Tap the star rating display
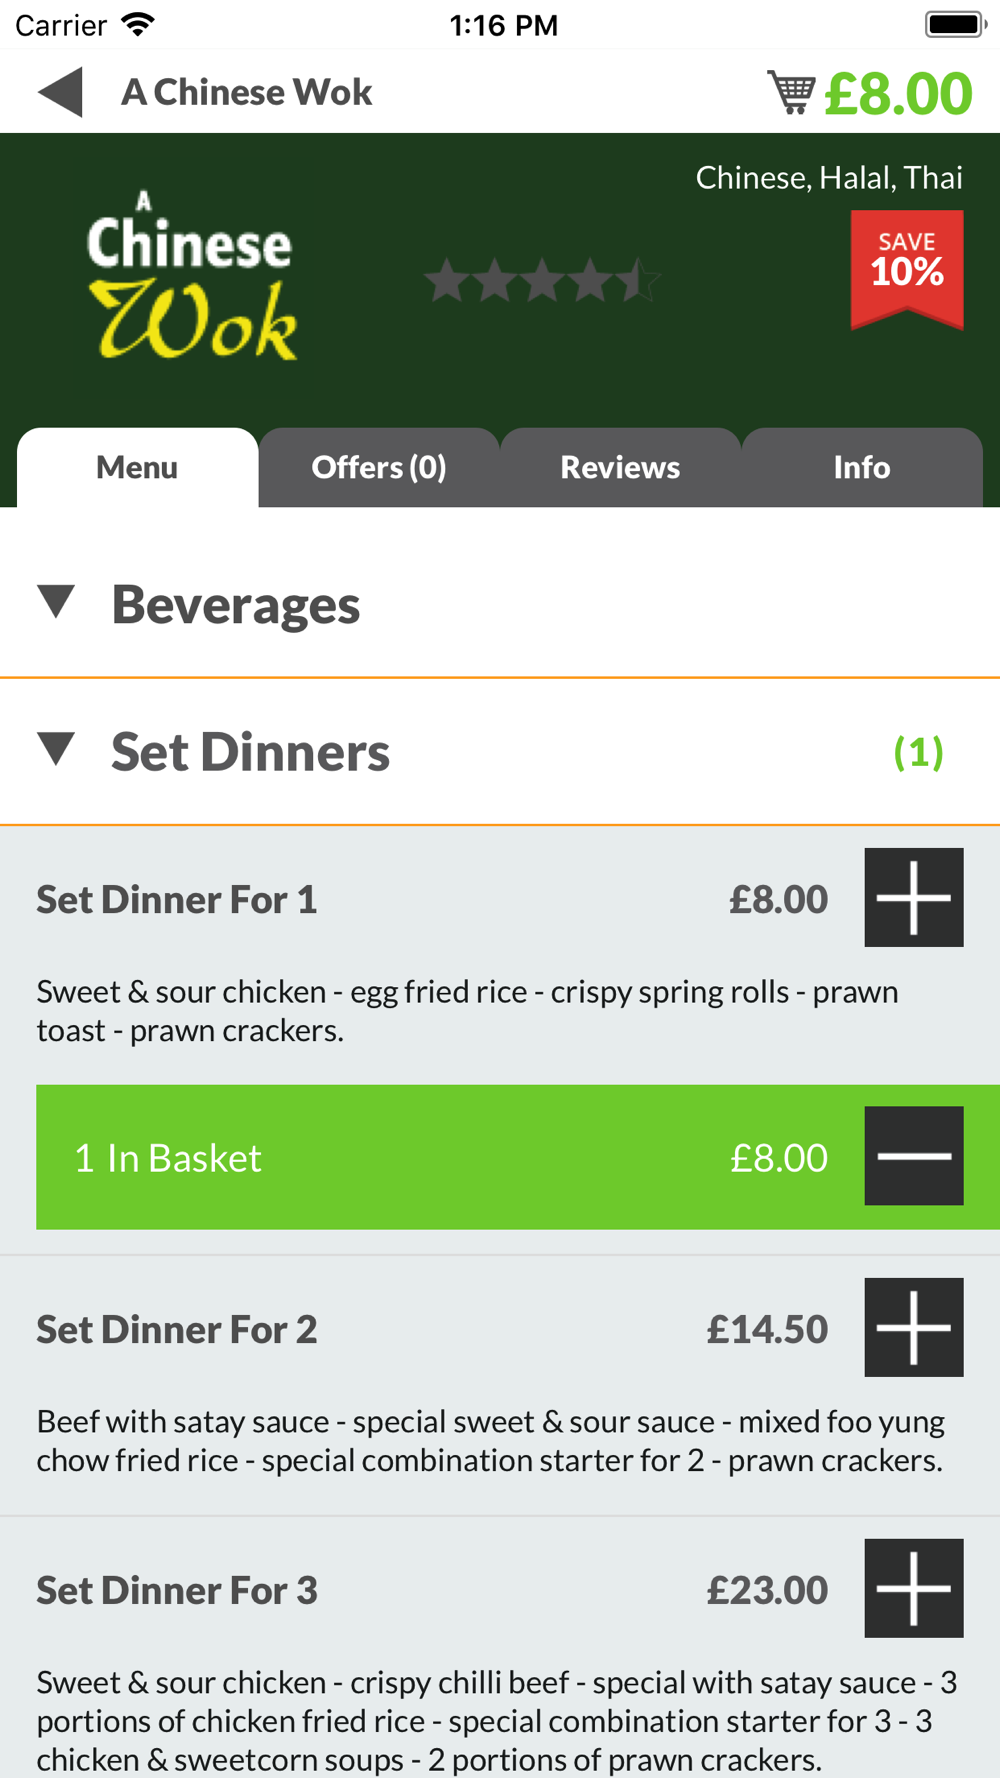This screenshot has height=1778, width=1000. click(542, 280)
